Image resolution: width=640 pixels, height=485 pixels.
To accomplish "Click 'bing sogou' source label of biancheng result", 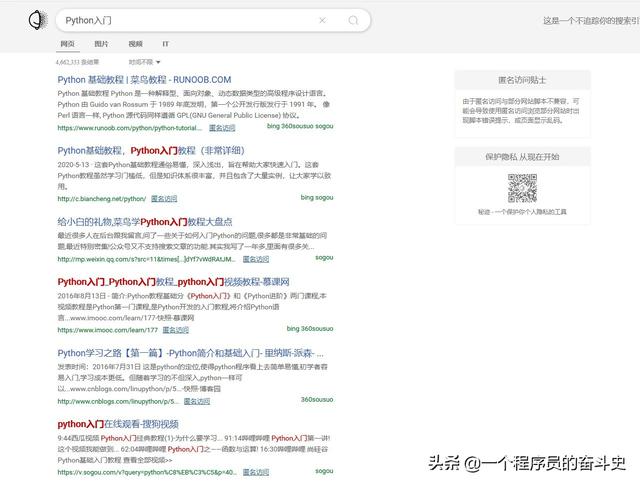I will point(317,197).
